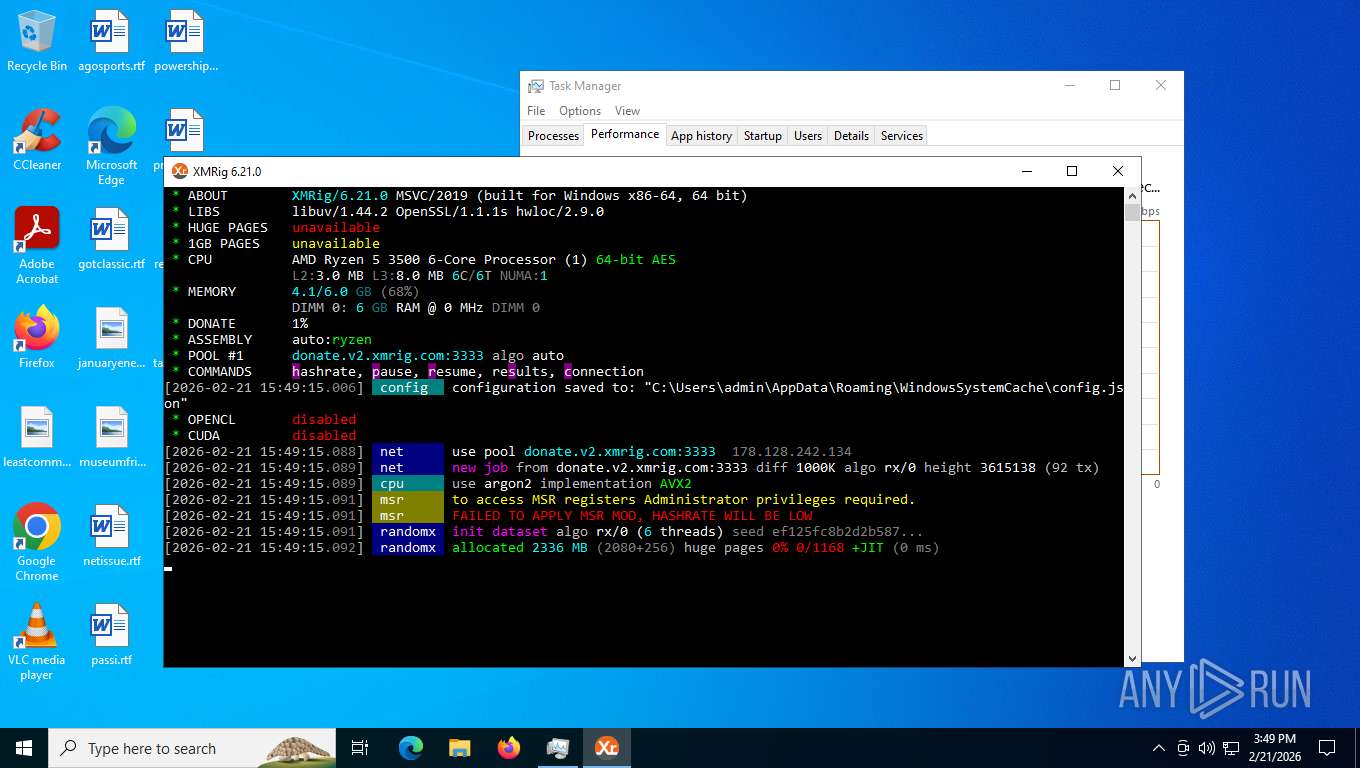Open the network status tray icon
The width and height of the screenshot is (1360, 768).
1230,748
